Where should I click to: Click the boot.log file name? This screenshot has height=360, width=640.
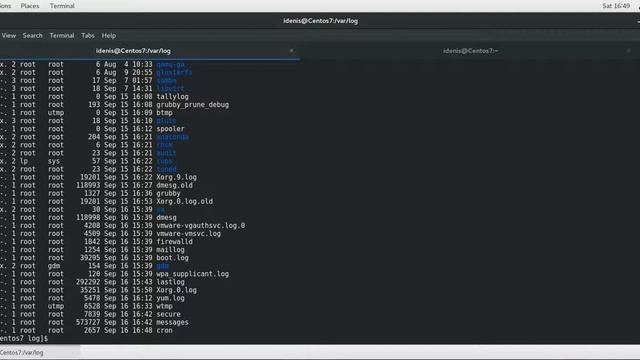(173, 258)
